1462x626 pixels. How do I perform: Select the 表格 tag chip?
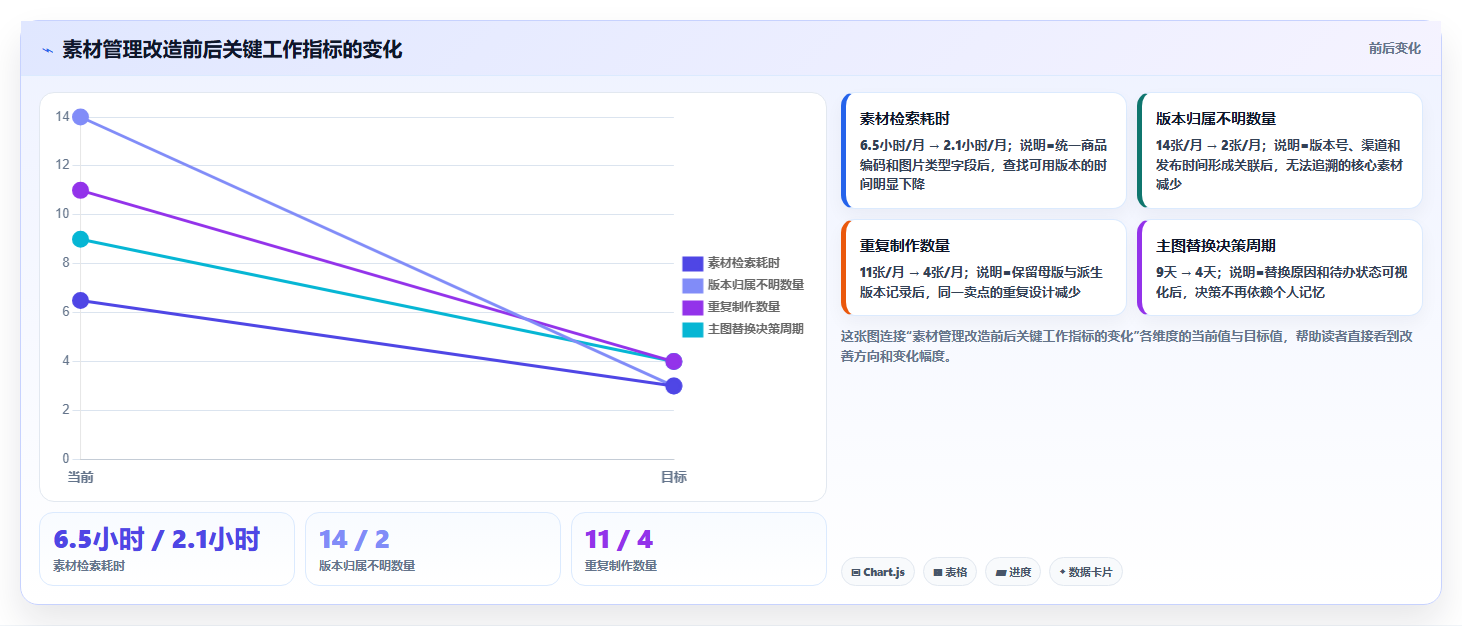click(x=949, y=572)
